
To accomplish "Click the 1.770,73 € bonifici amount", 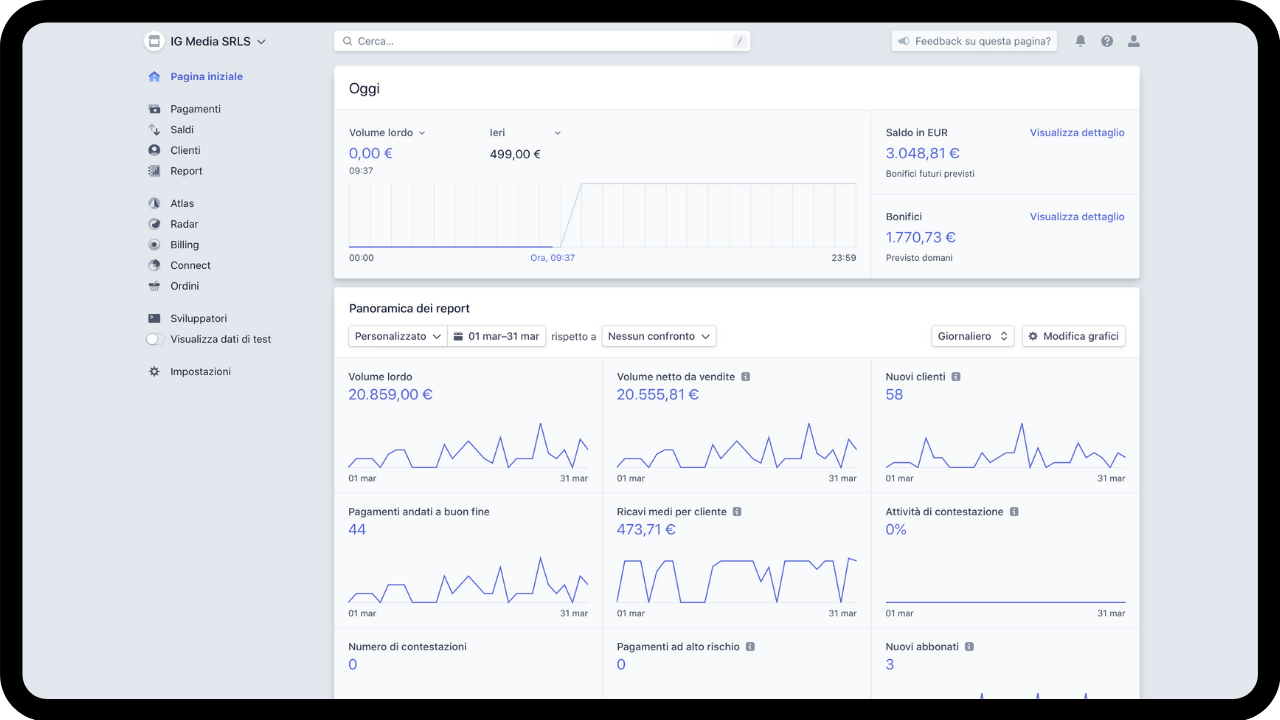I will pyautogui.click(x=921, y=237).
